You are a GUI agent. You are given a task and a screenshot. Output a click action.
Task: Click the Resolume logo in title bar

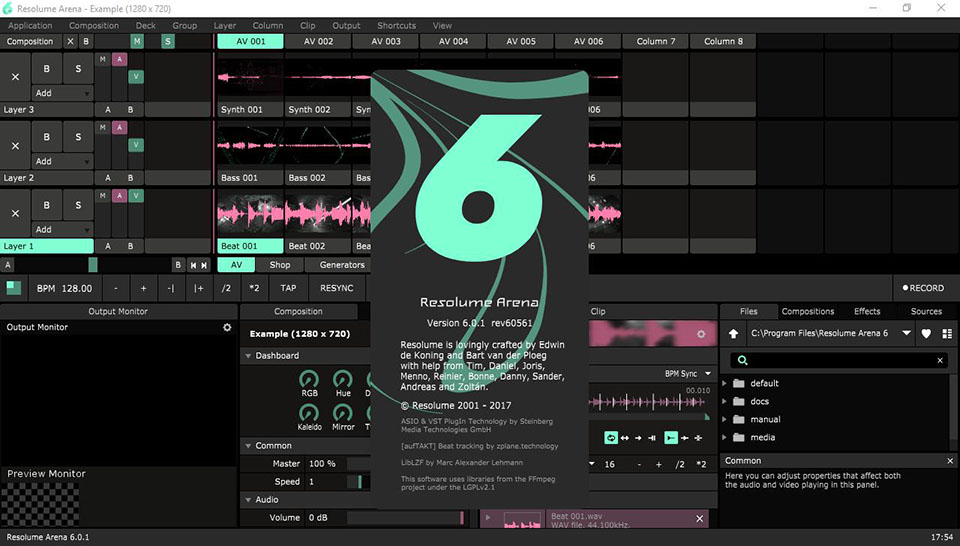7,9
